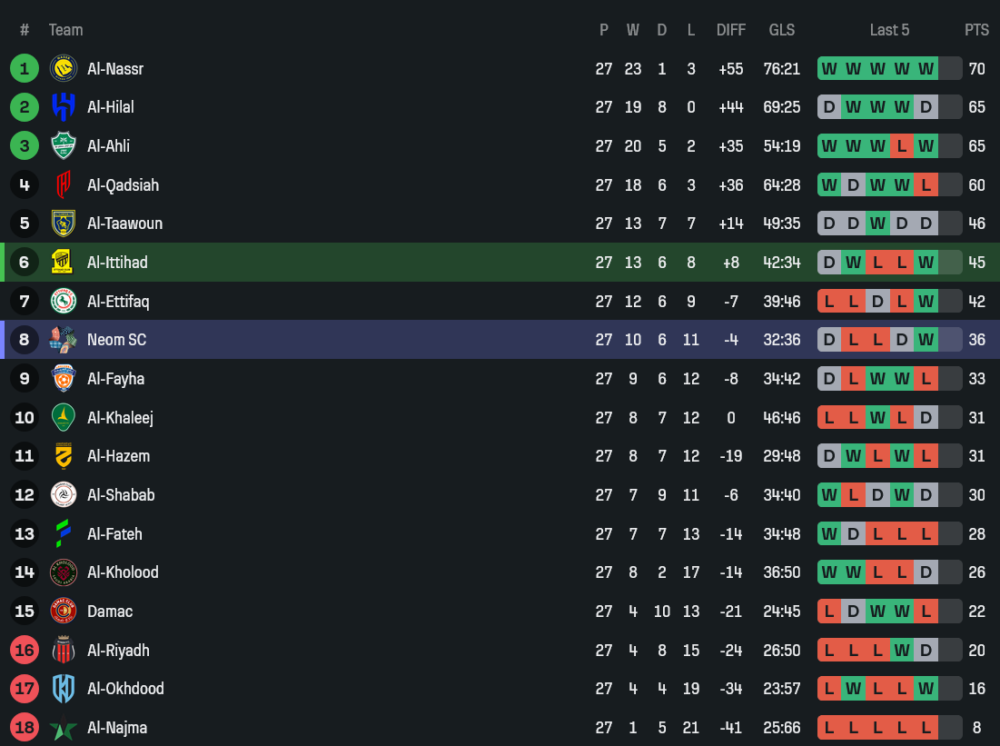
Task: Click the Neom SC team logo
Action: [x=64, y=340]
